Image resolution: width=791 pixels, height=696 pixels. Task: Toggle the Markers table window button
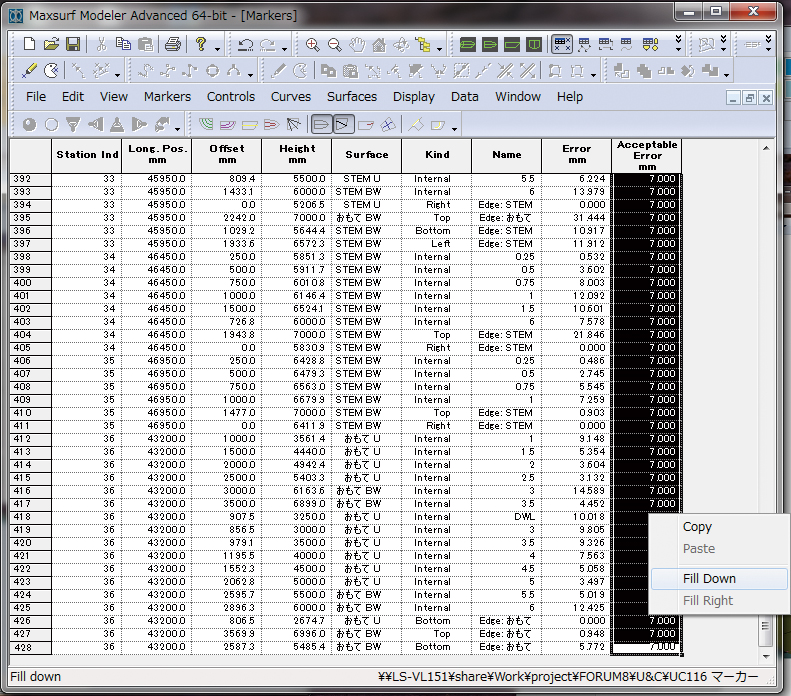[x=561, y=44]
